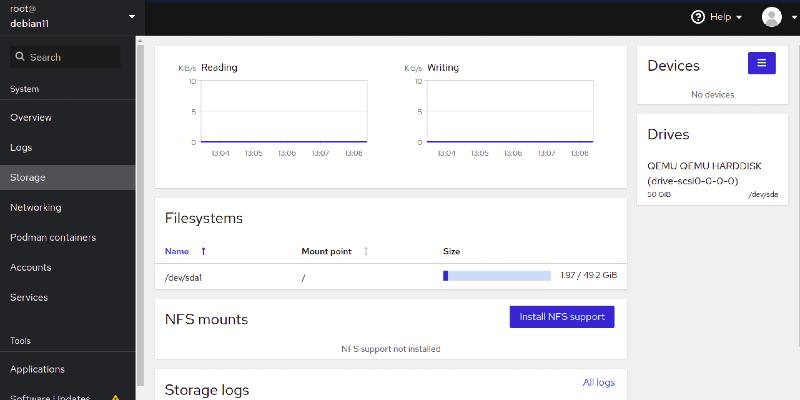
Task: Expand the root@debian11 host switcher
Action: click(x=131, y=17)
